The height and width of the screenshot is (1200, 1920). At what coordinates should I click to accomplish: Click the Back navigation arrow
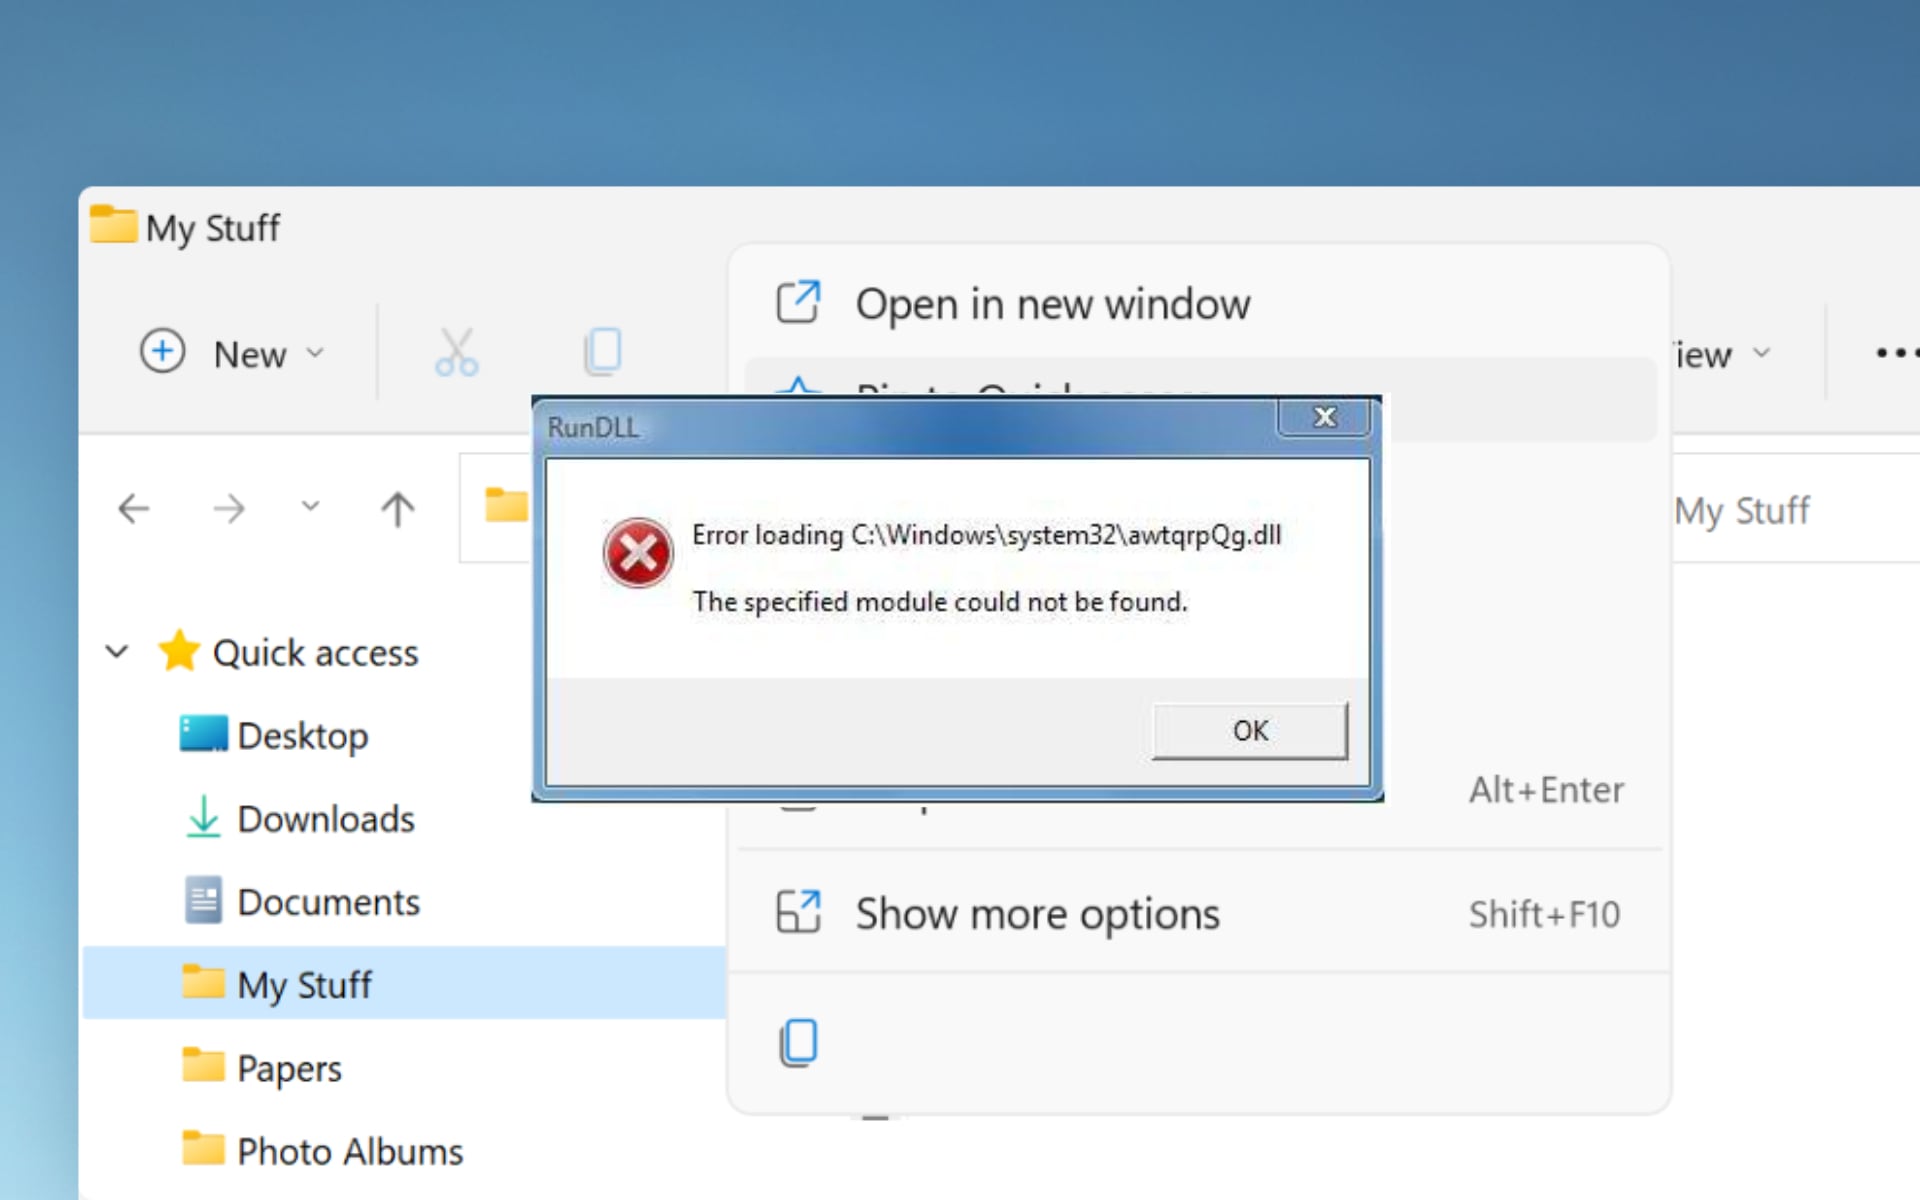tap(134, 508)
